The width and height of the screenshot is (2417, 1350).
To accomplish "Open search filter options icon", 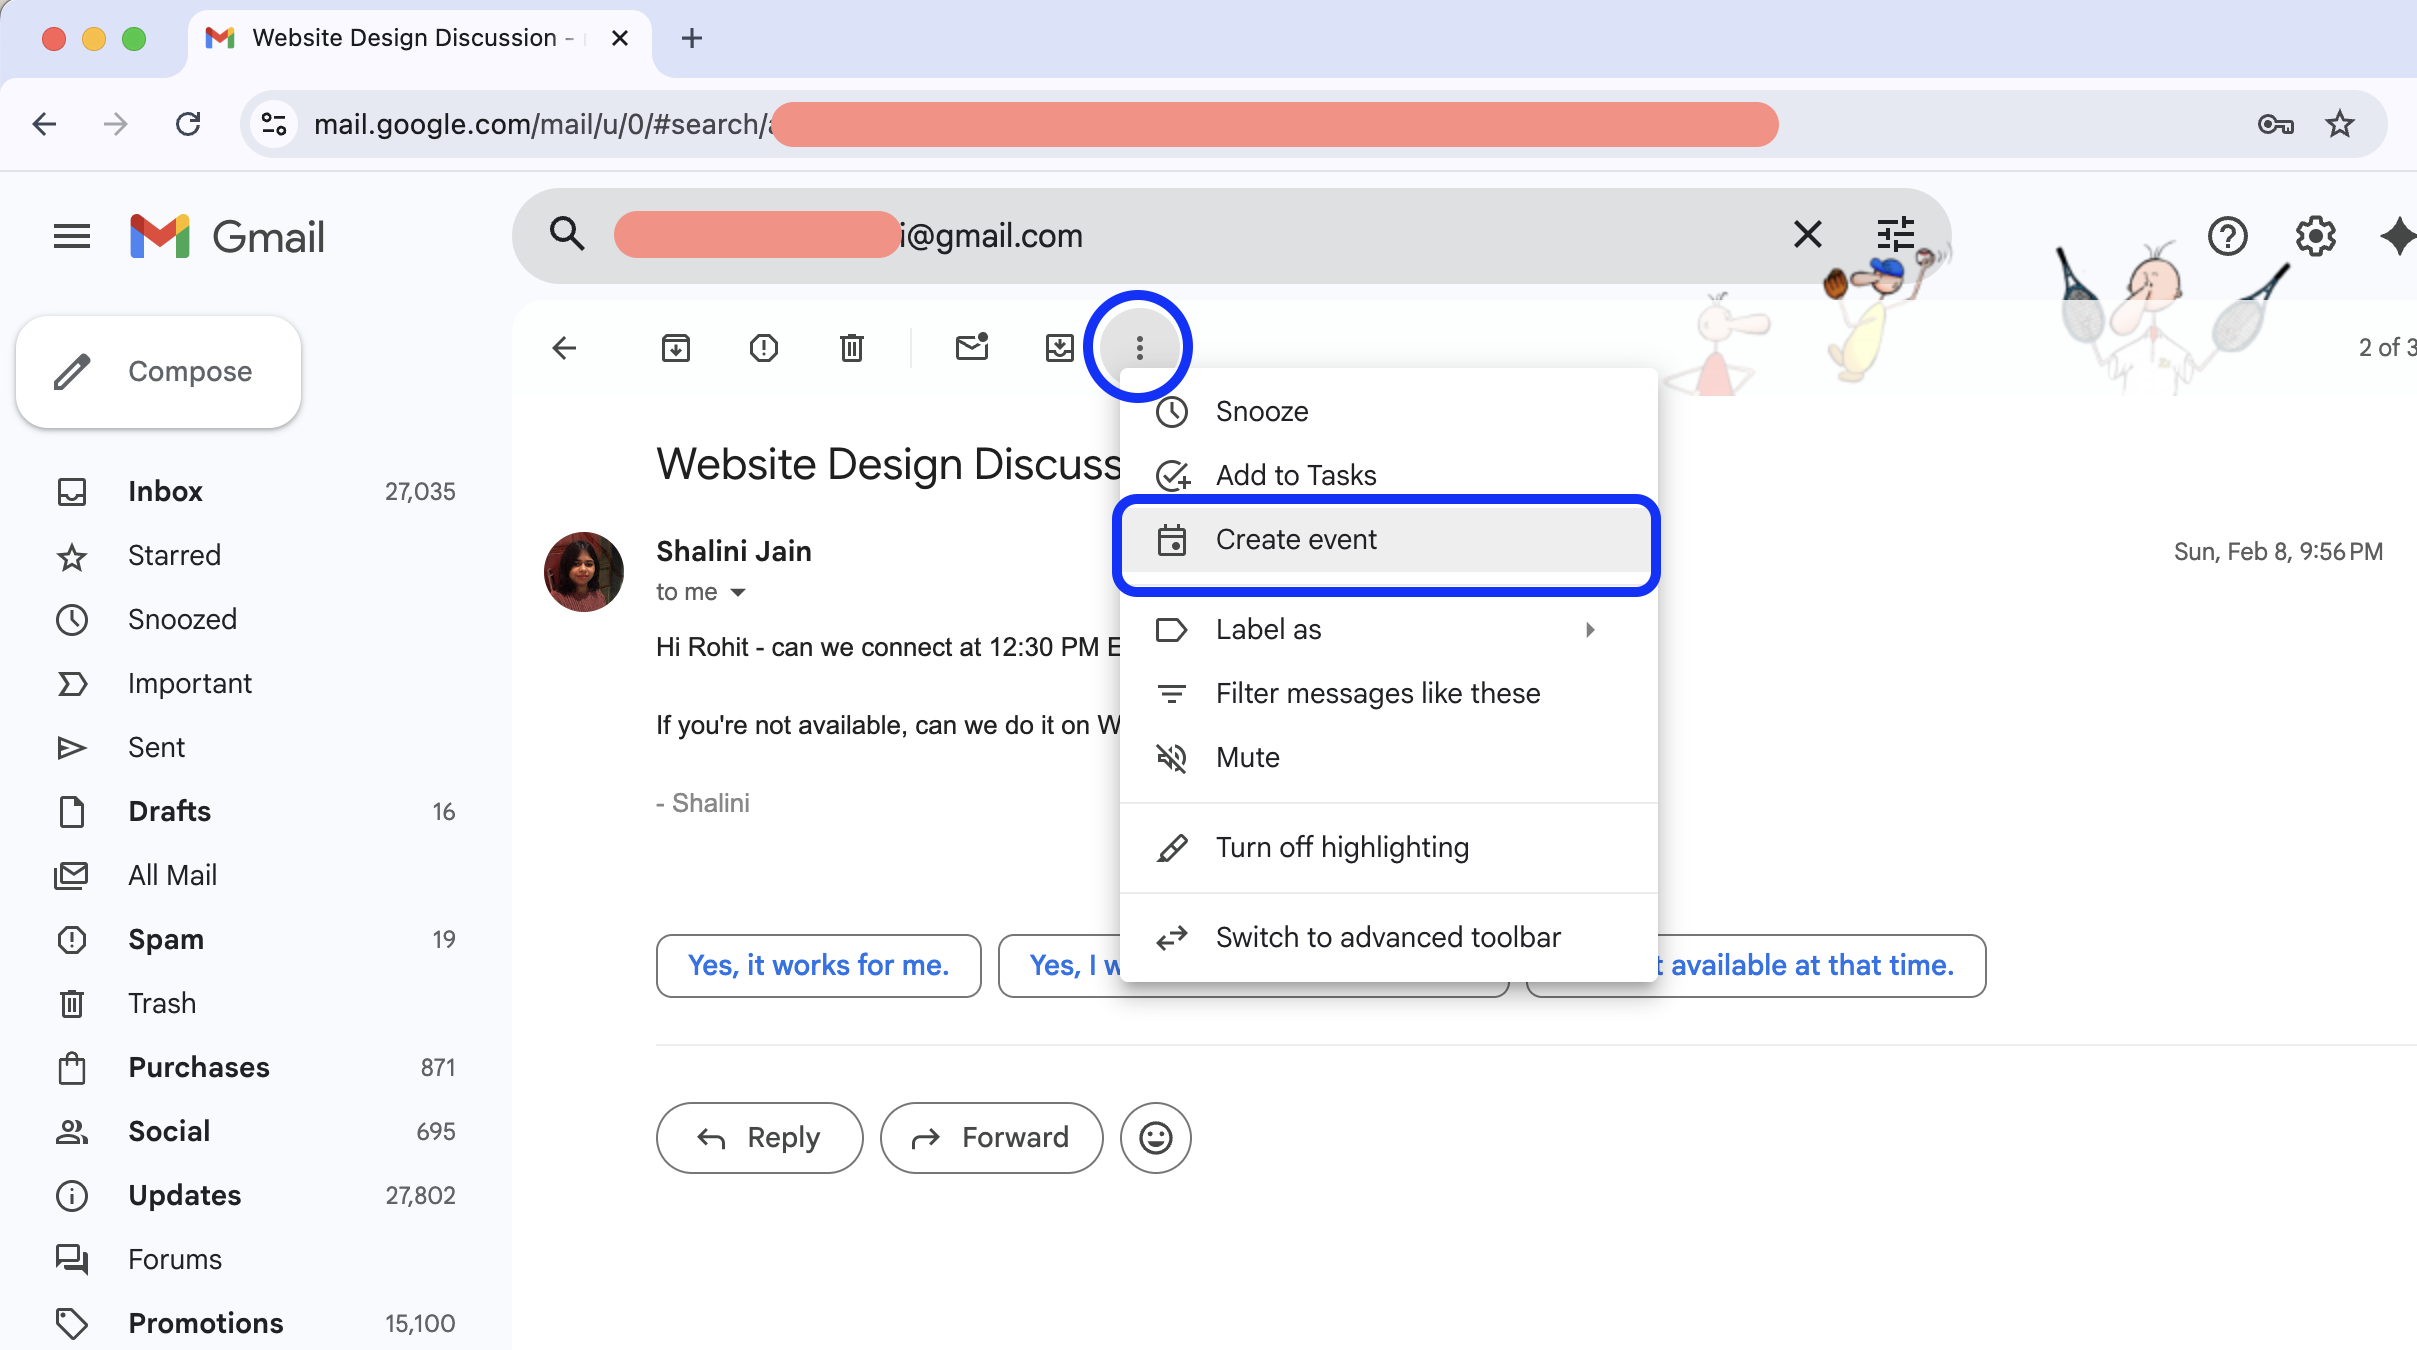I will click(x=1895, y=236).
